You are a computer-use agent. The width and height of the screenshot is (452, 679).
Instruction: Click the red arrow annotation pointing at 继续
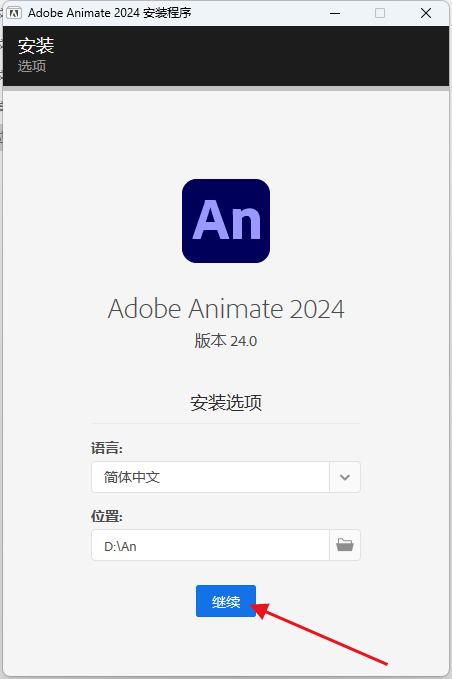click(319, 634)
